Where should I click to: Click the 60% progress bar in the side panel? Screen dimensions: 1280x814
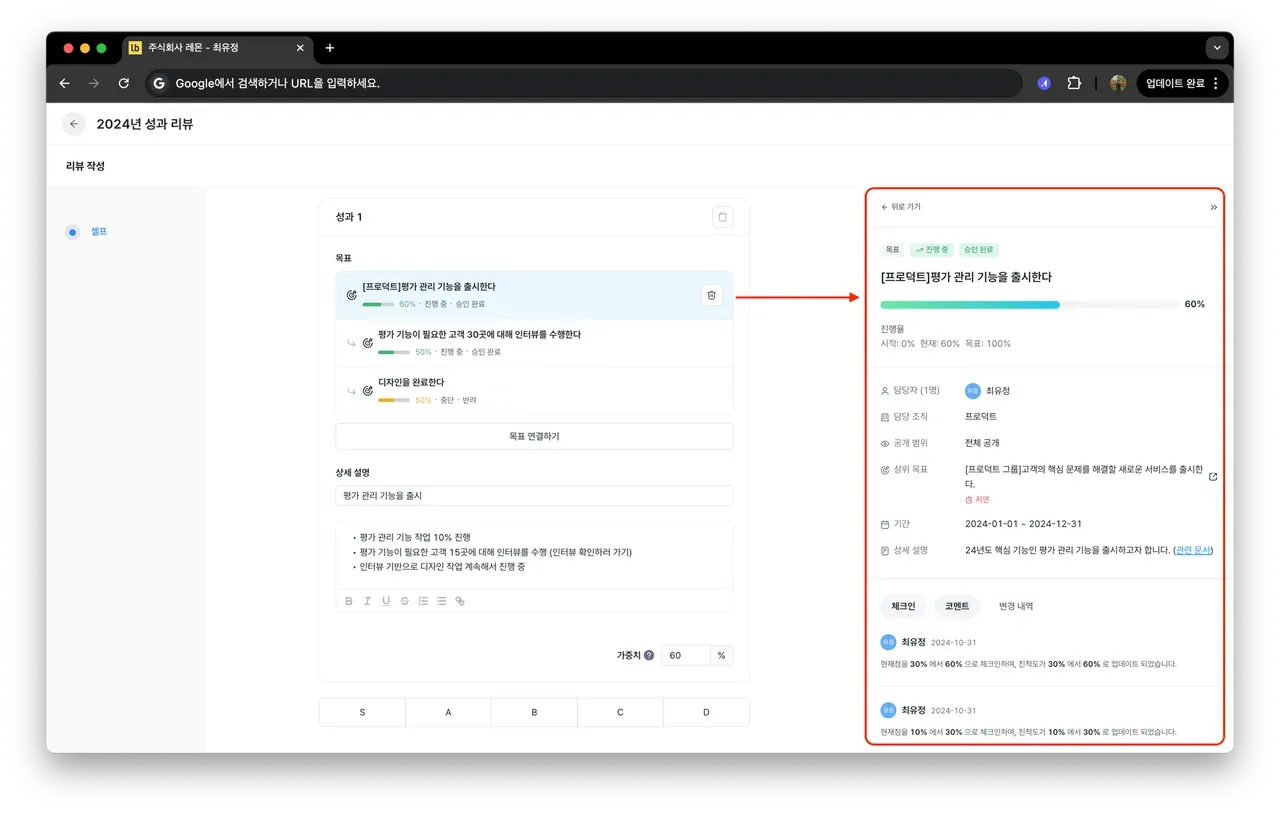(1029, 304)
